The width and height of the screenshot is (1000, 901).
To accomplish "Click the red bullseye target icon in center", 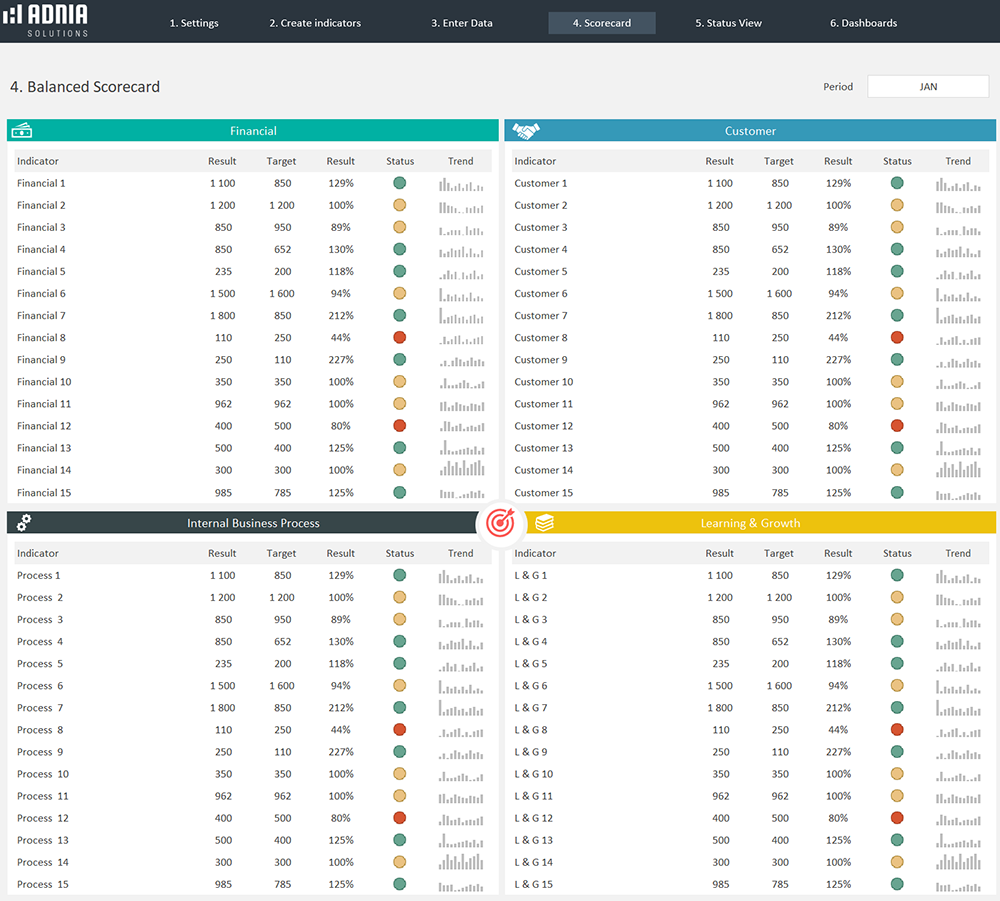I will click(501, 522).
